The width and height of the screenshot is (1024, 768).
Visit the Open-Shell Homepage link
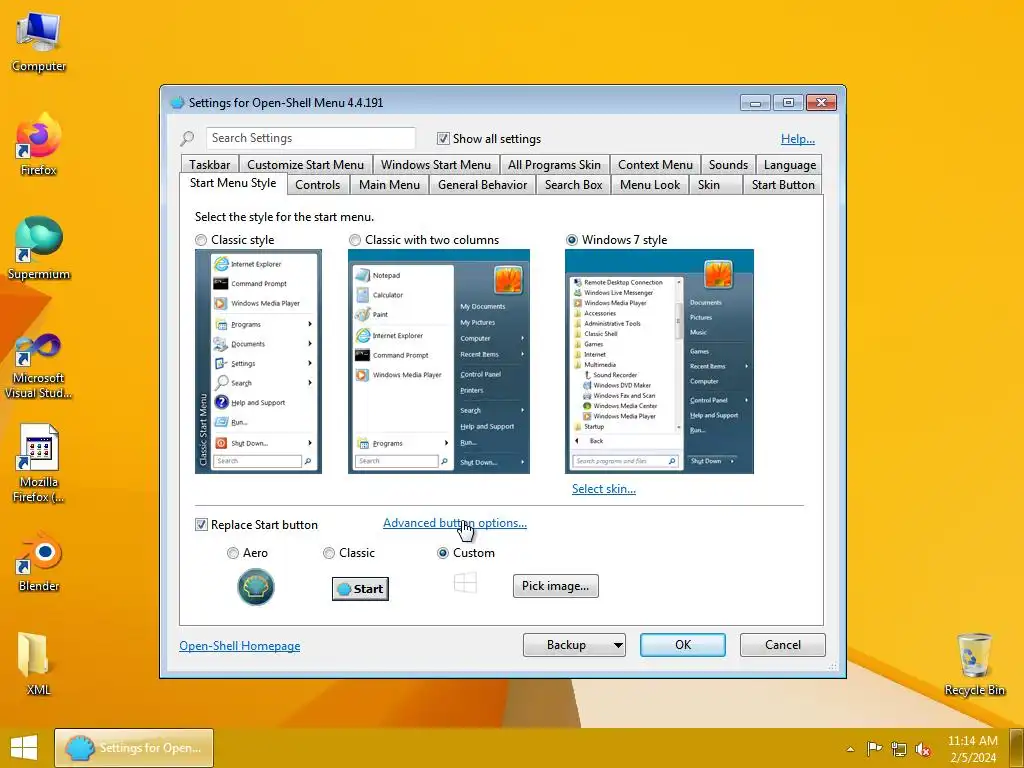pos(240,646)
